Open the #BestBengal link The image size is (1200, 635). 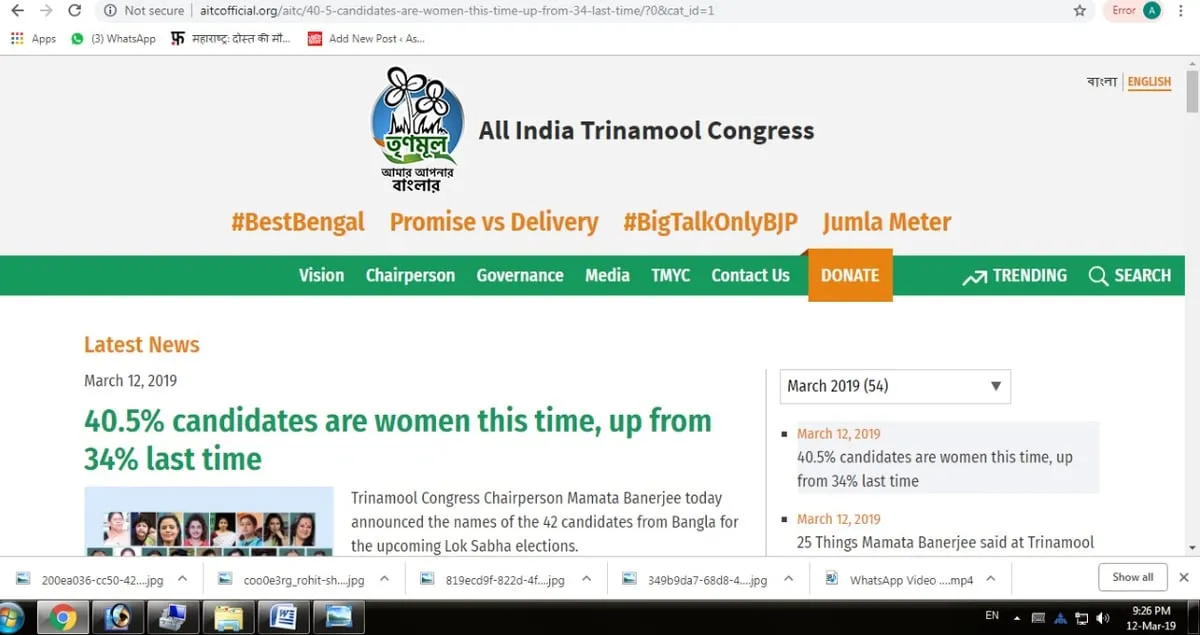click(298, 222)
